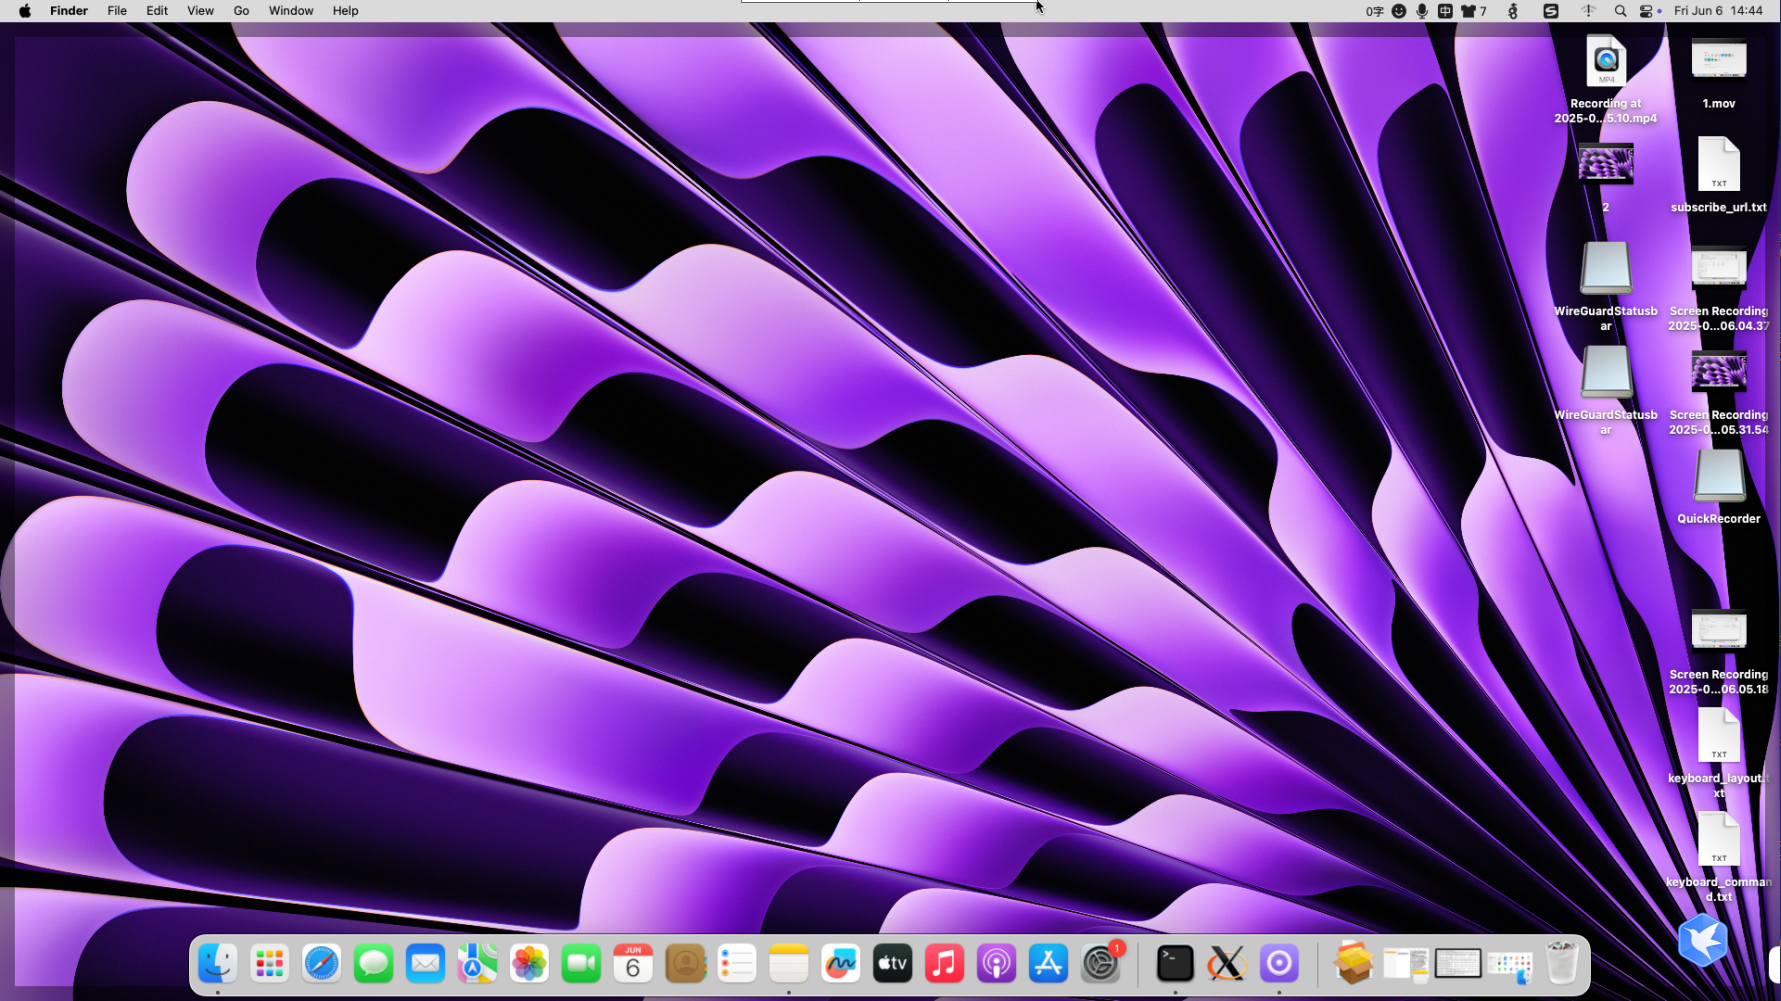Image resolution: width=1781 pixels, height=1001 pixels.
Task: Select keyboard_layout.txt on the desktop
Action: (x=1719, y=753)
